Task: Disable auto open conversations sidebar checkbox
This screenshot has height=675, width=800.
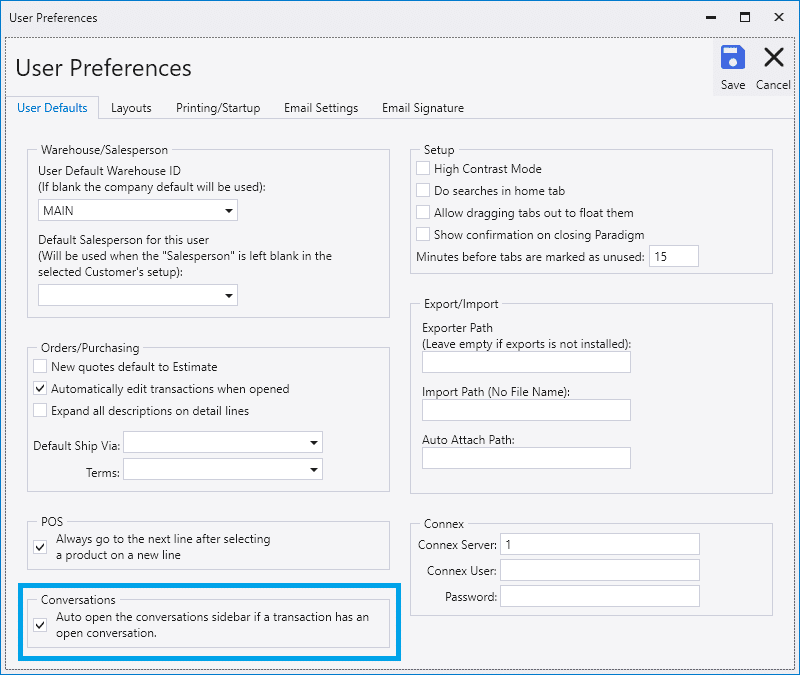Action: 41,625
